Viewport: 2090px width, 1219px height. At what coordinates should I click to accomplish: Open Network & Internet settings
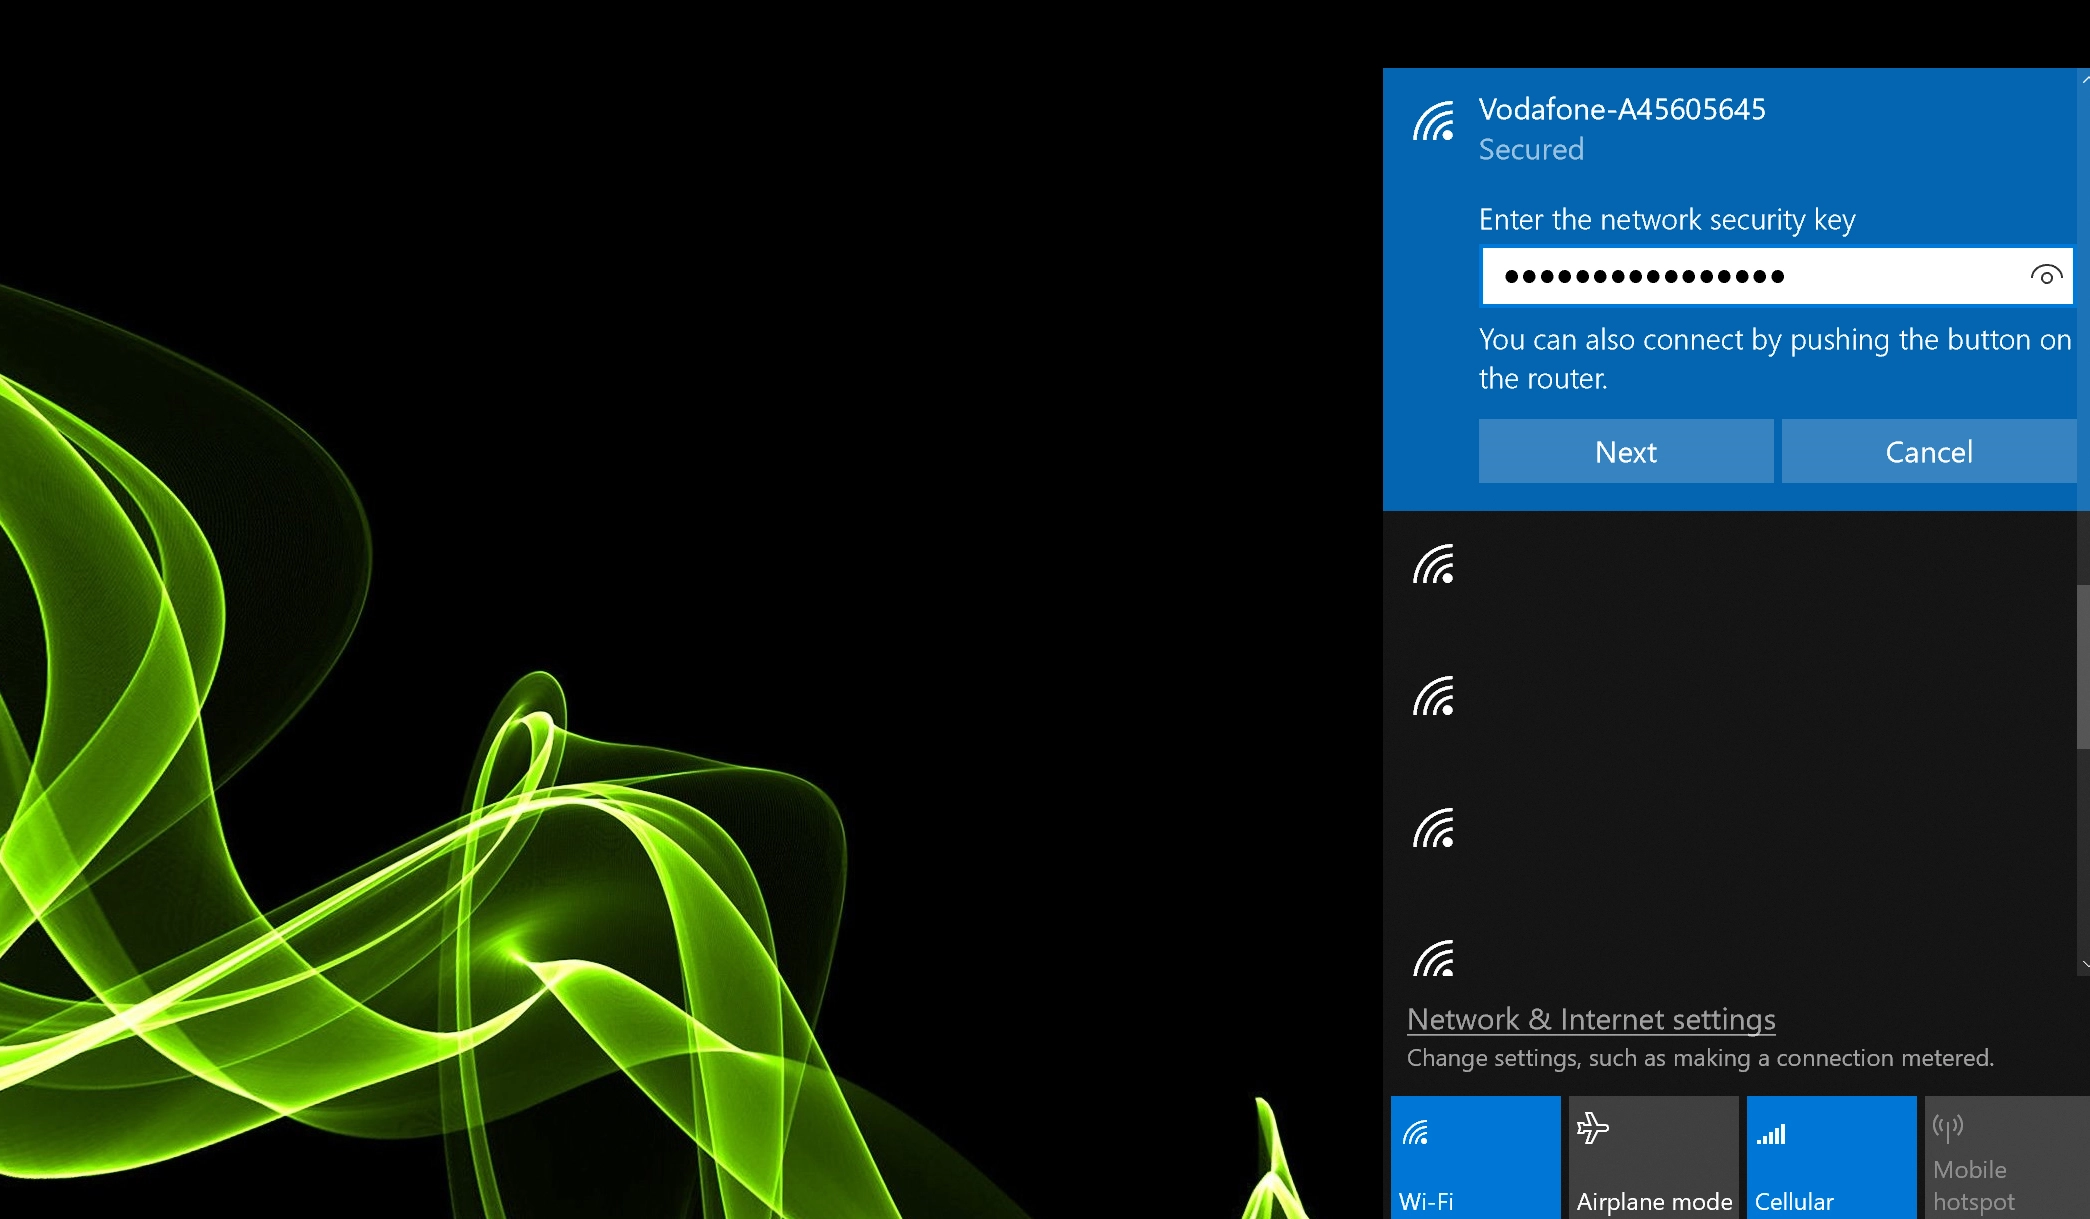click(x=1590, y=1019)
